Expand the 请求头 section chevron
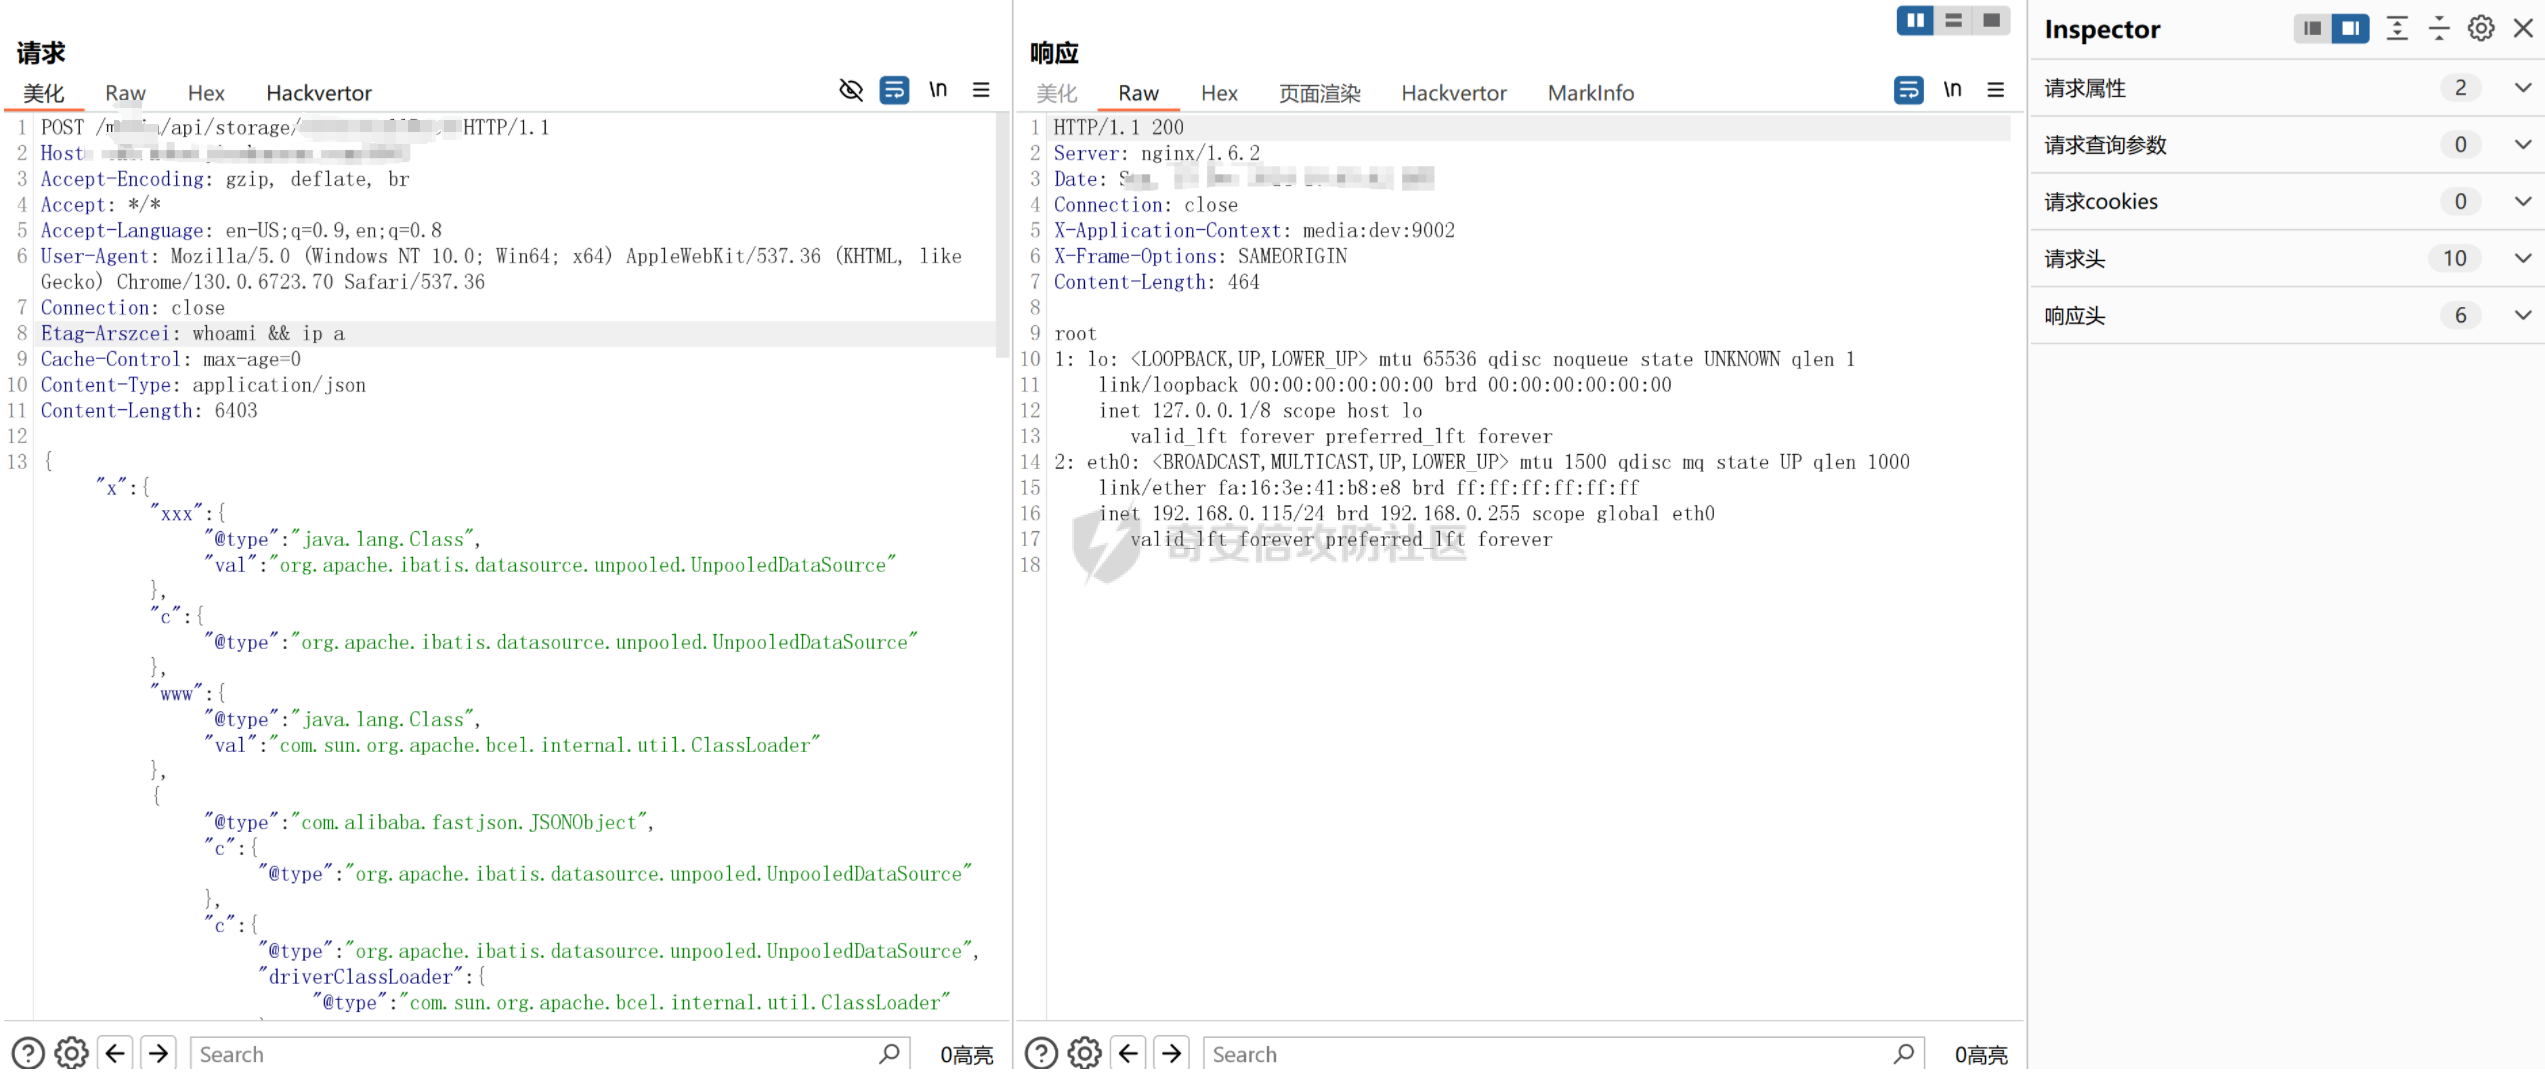The height and width of the screenshot is (1085, 2545). (x=2522, y=258)
